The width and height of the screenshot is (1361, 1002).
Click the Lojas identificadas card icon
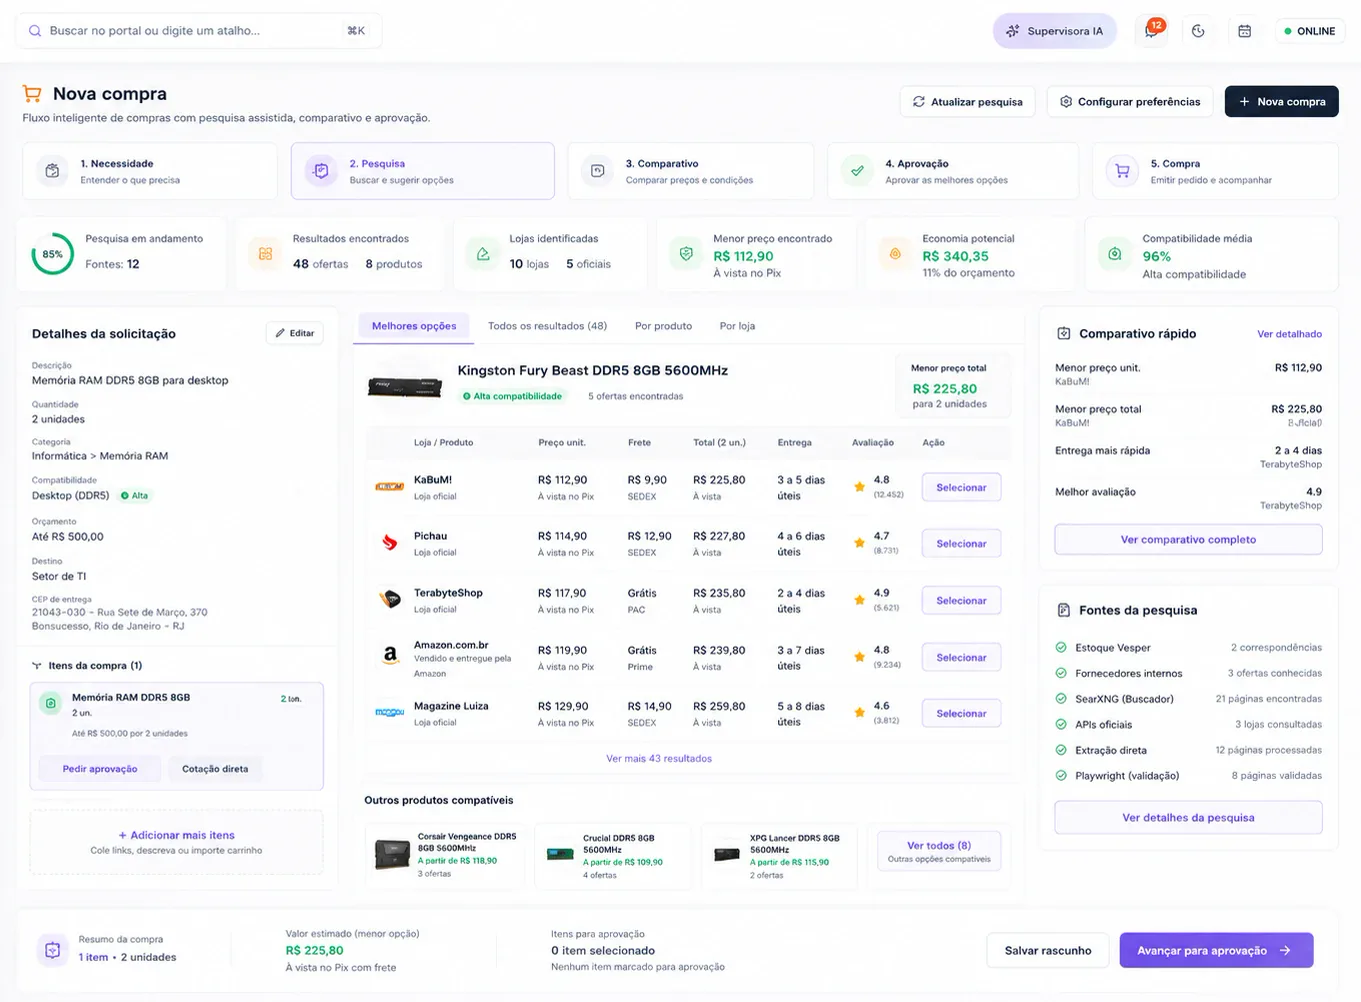483,254
